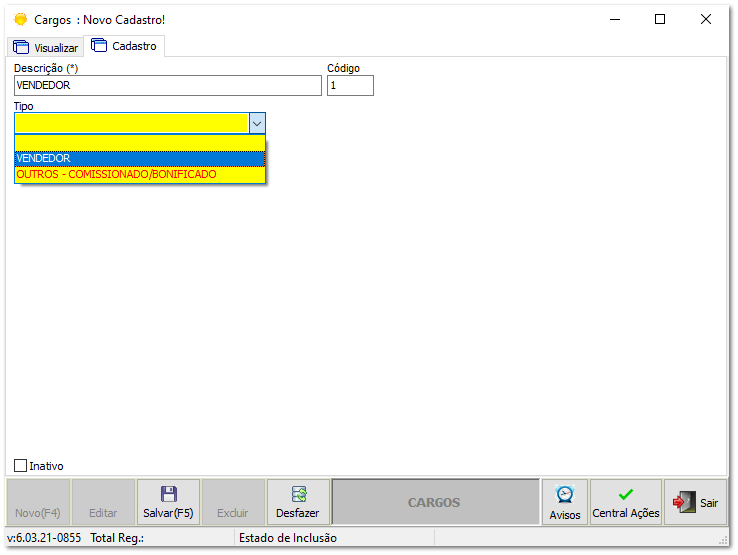Screen dimensions: 738x555
Task: Click in the Descrição text field
Action: [168, 86]
